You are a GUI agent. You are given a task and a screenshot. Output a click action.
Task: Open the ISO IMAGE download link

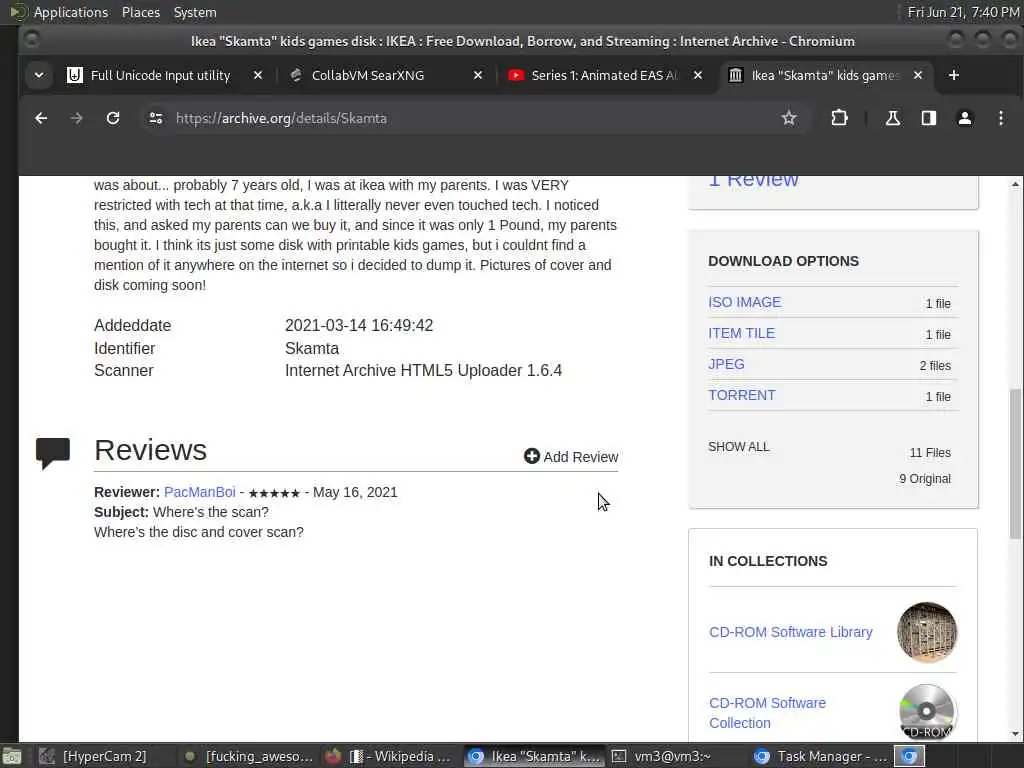(744, 302)
